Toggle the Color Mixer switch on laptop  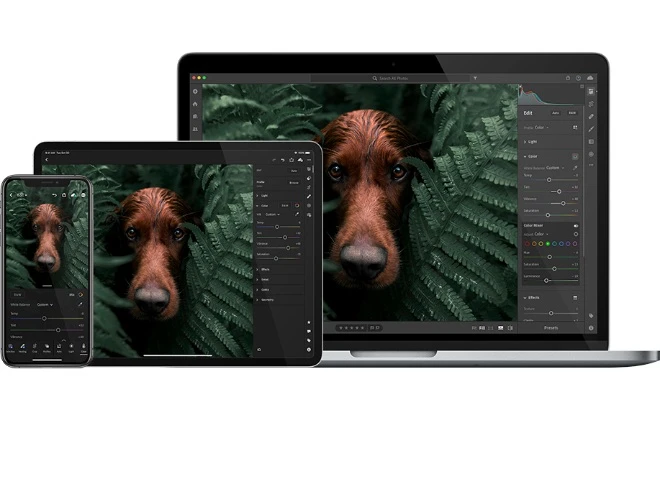(x=576, y=226)
